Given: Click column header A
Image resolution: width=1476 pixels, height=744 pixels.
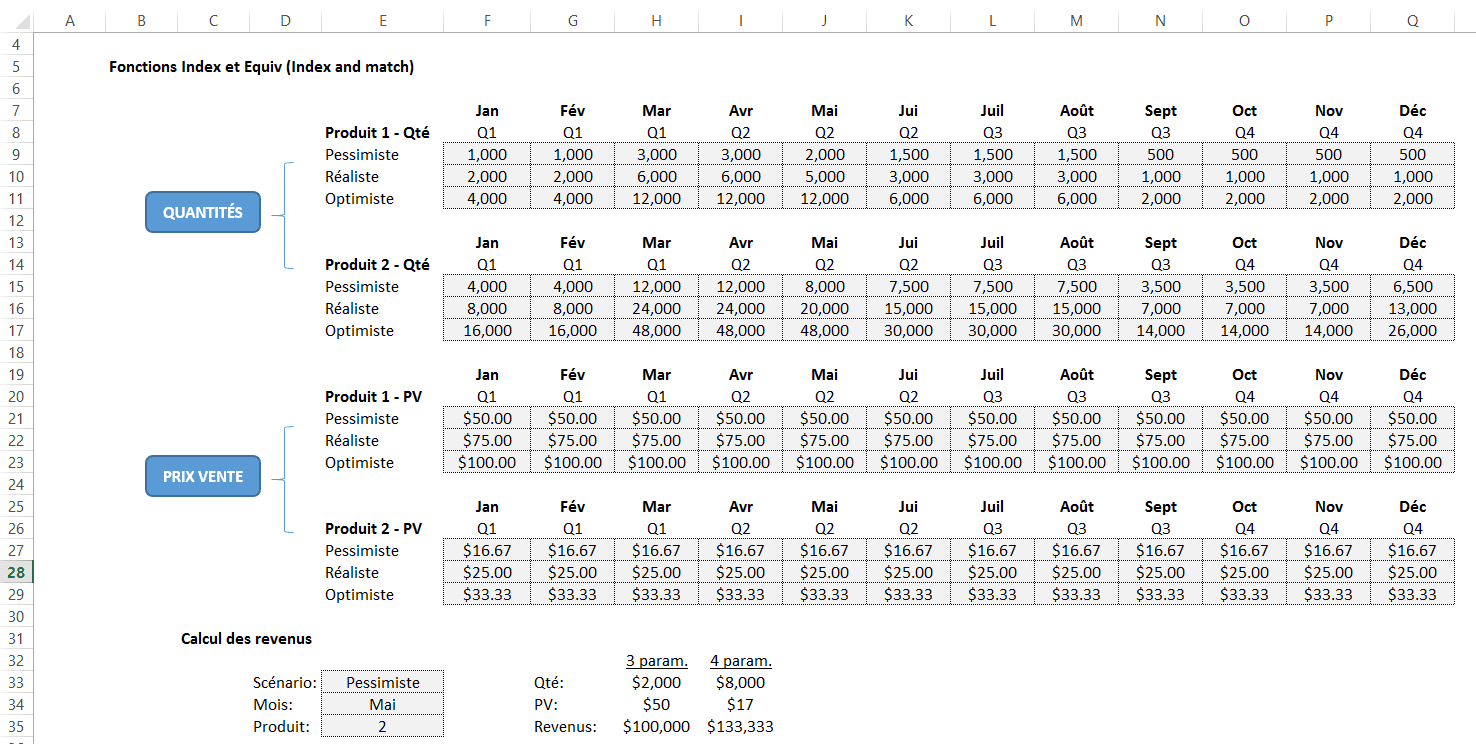Looking at the screenshot, I should [70, 20].
